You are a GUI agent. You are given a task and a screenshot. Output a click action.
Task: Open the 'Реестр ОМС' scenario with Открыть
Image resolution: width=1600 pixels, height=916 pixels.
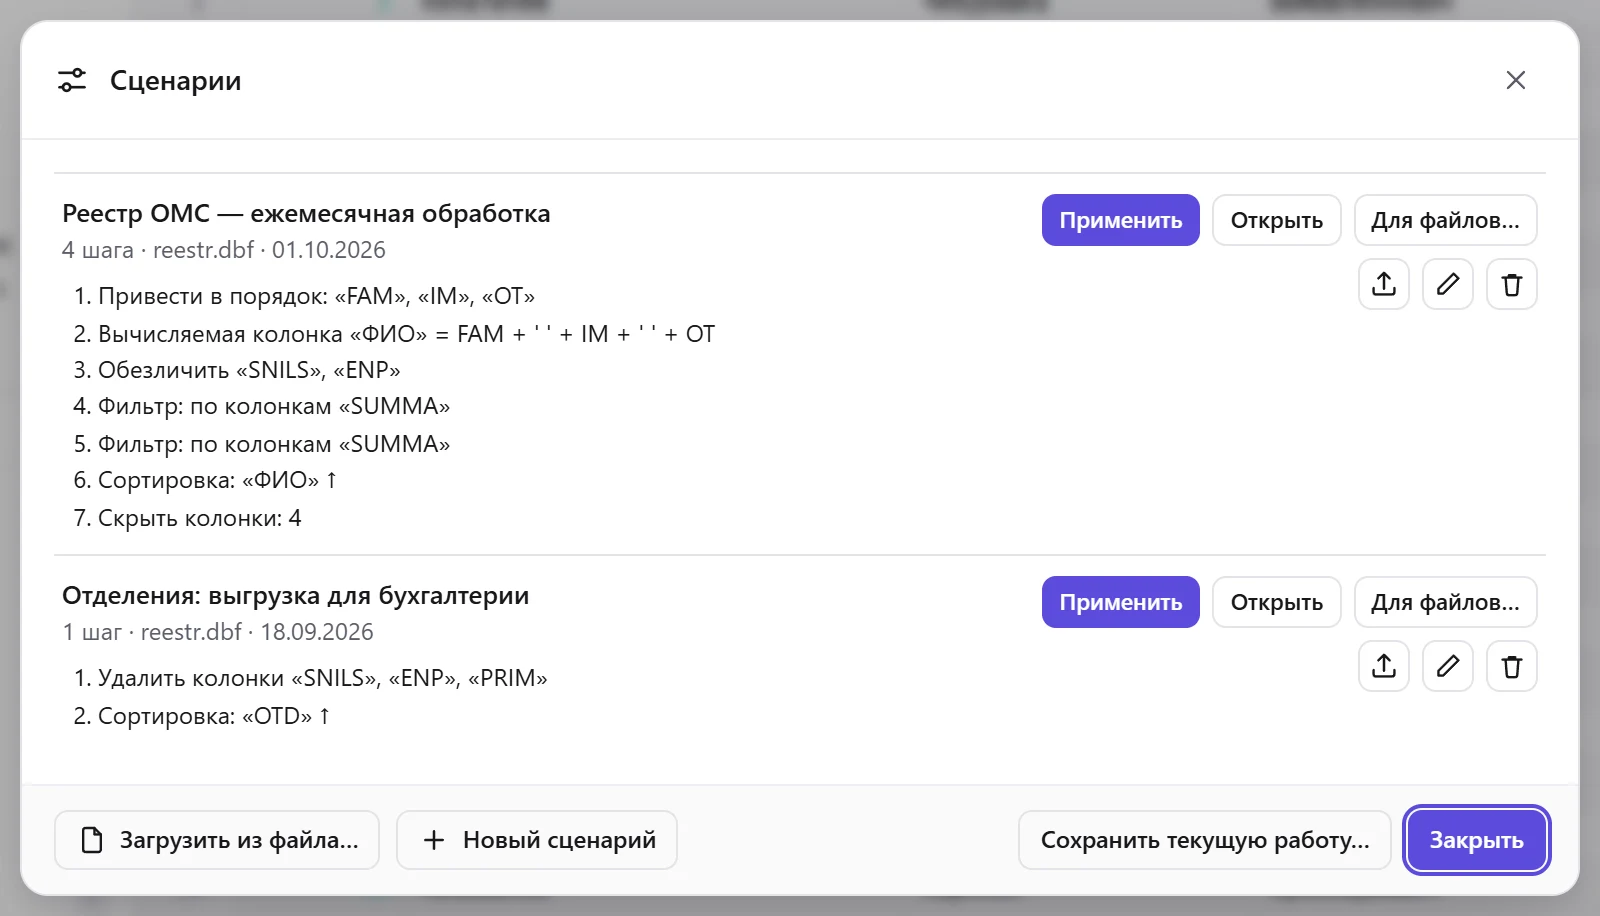coord(1277,220)
